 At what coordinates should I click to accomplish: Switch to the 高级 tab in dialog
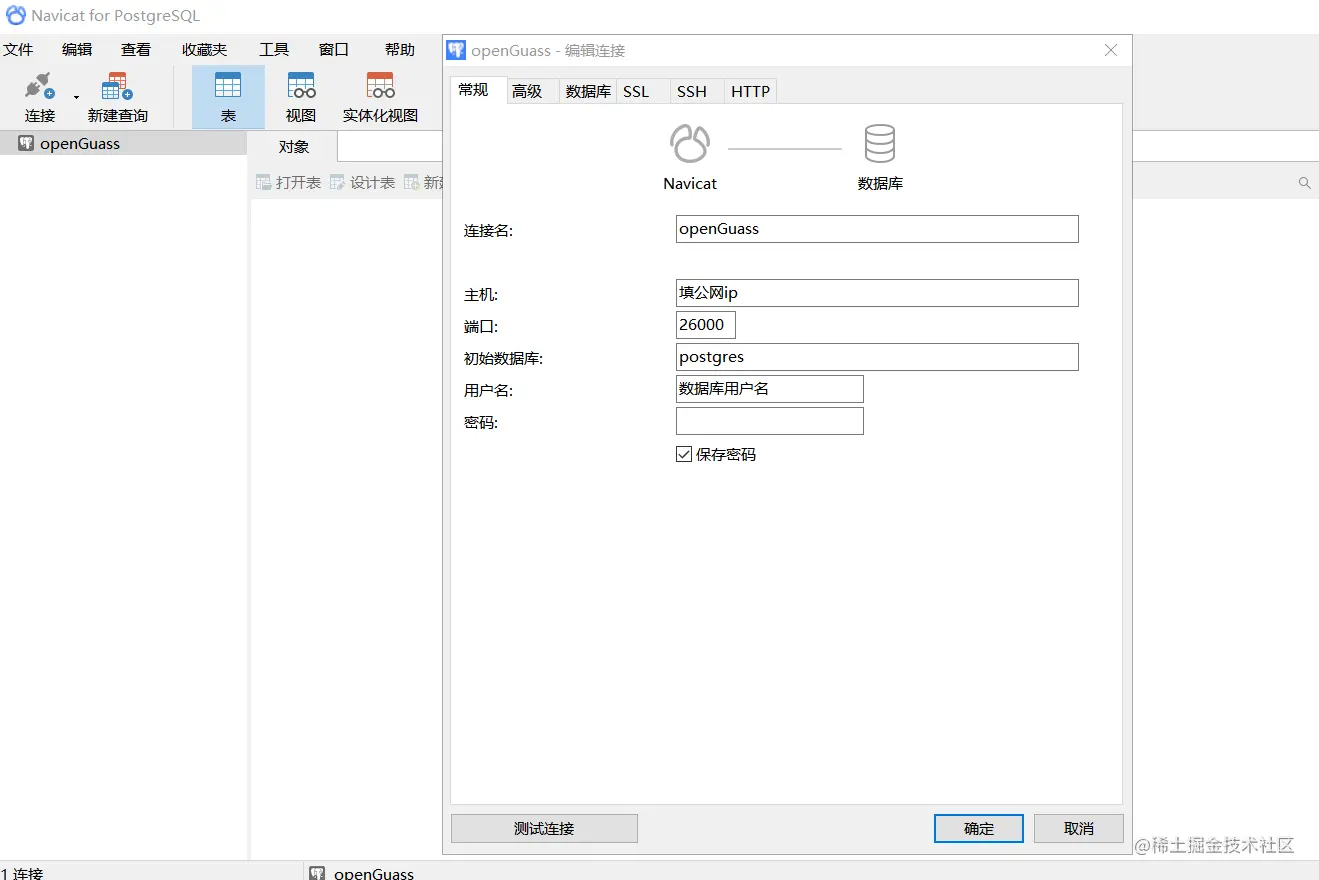(x=532, y=91)
